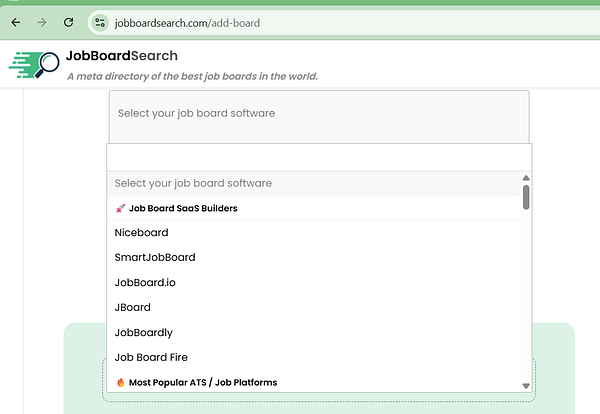Image resolution: width=600 pixels, height=414 pixels.
Task: Choose JobBoard.io from the list
Action: (314, 282)
